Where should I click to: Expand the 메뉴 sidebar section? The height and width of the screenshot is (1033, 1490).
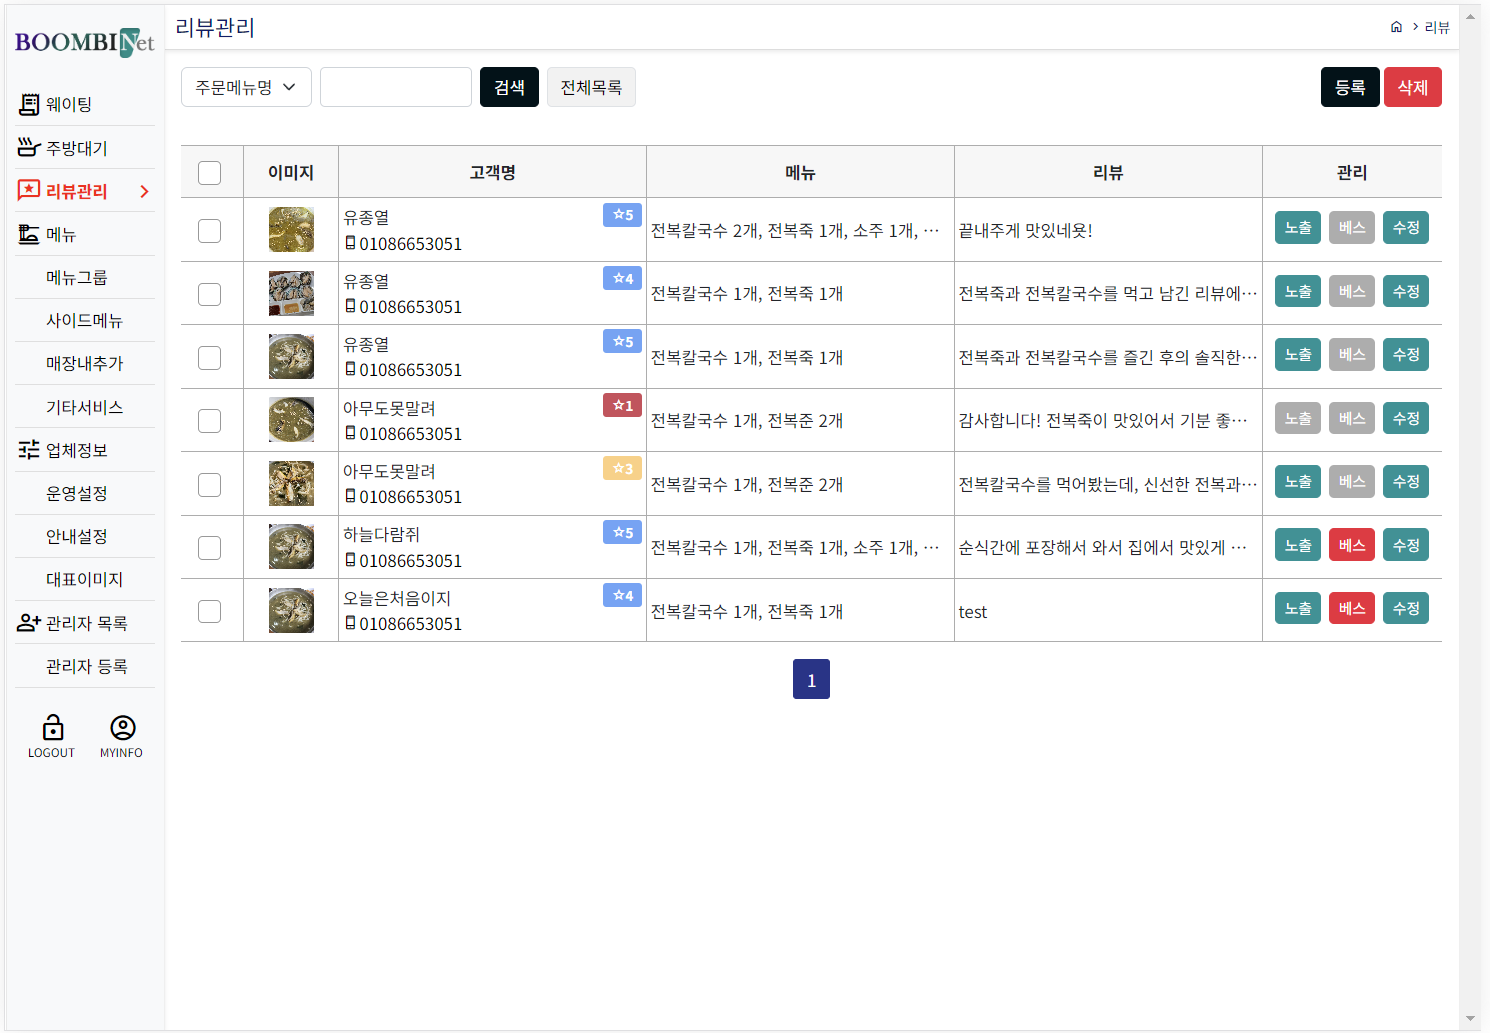(61, 235)
